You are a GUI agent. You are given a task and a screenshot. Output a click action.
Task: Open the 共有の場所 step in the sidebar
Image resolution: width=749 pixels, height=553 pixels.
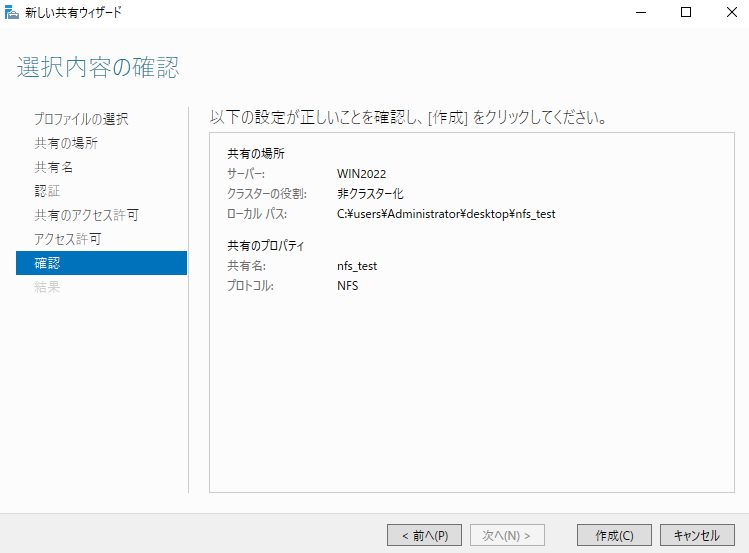66,143
